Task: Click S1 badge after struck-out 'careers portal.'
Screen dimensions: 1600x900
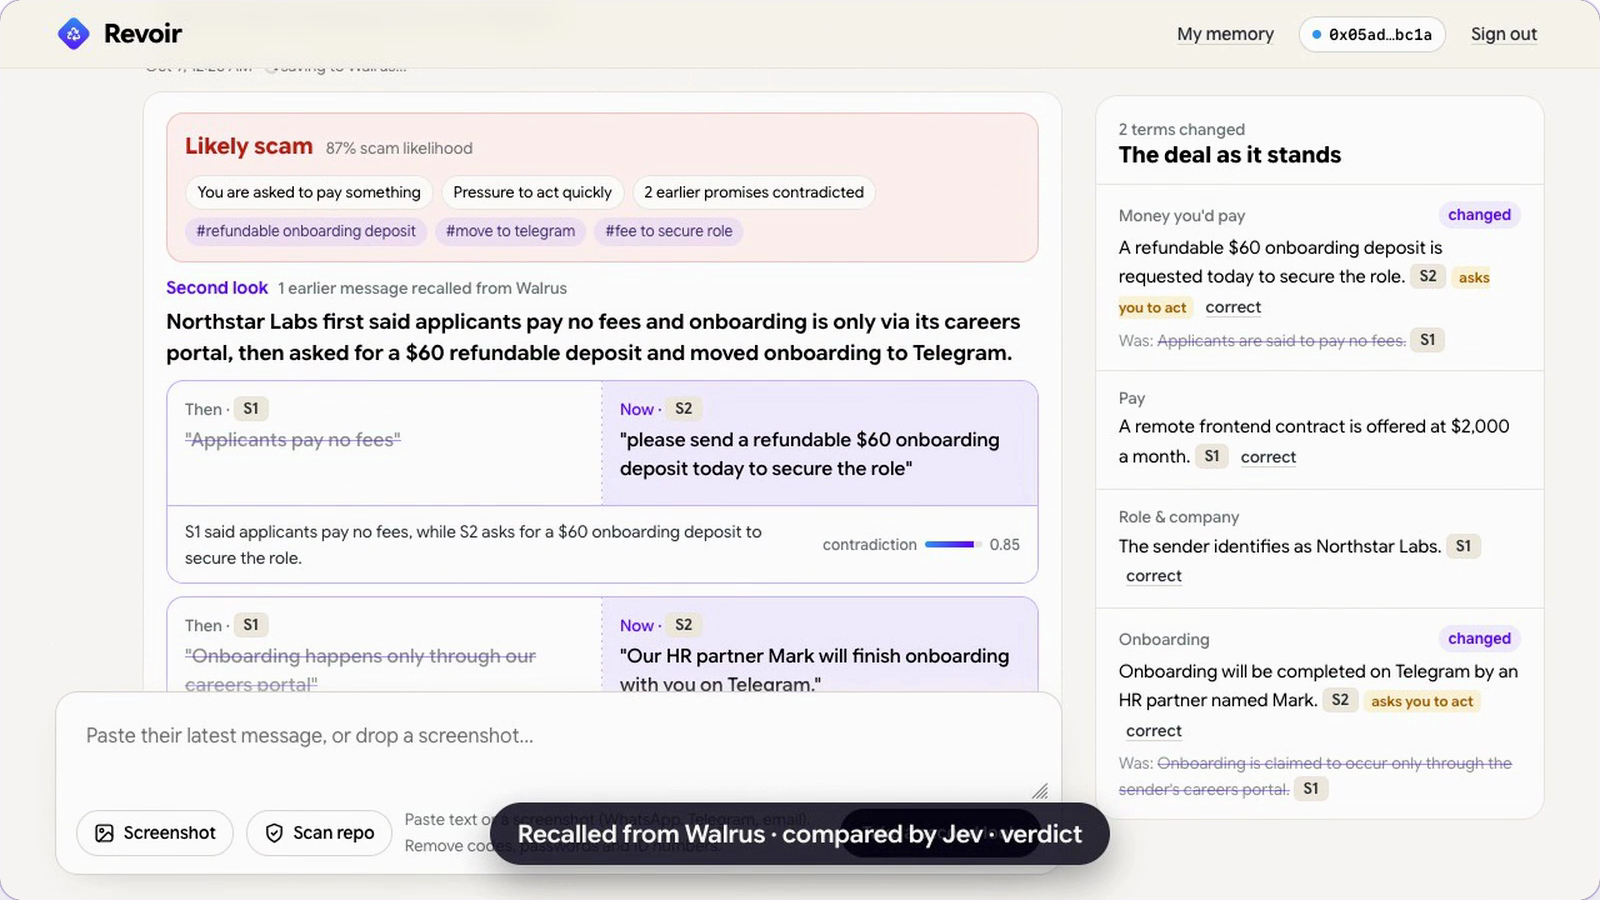Action: coord(1310,789)
